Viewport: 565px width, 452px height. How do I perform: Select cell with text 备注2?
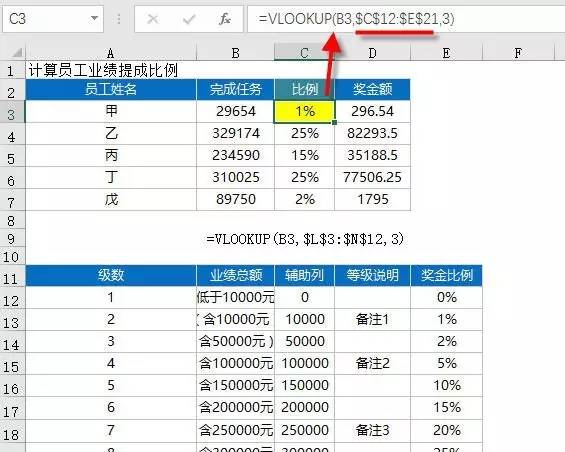coord(373,363)
